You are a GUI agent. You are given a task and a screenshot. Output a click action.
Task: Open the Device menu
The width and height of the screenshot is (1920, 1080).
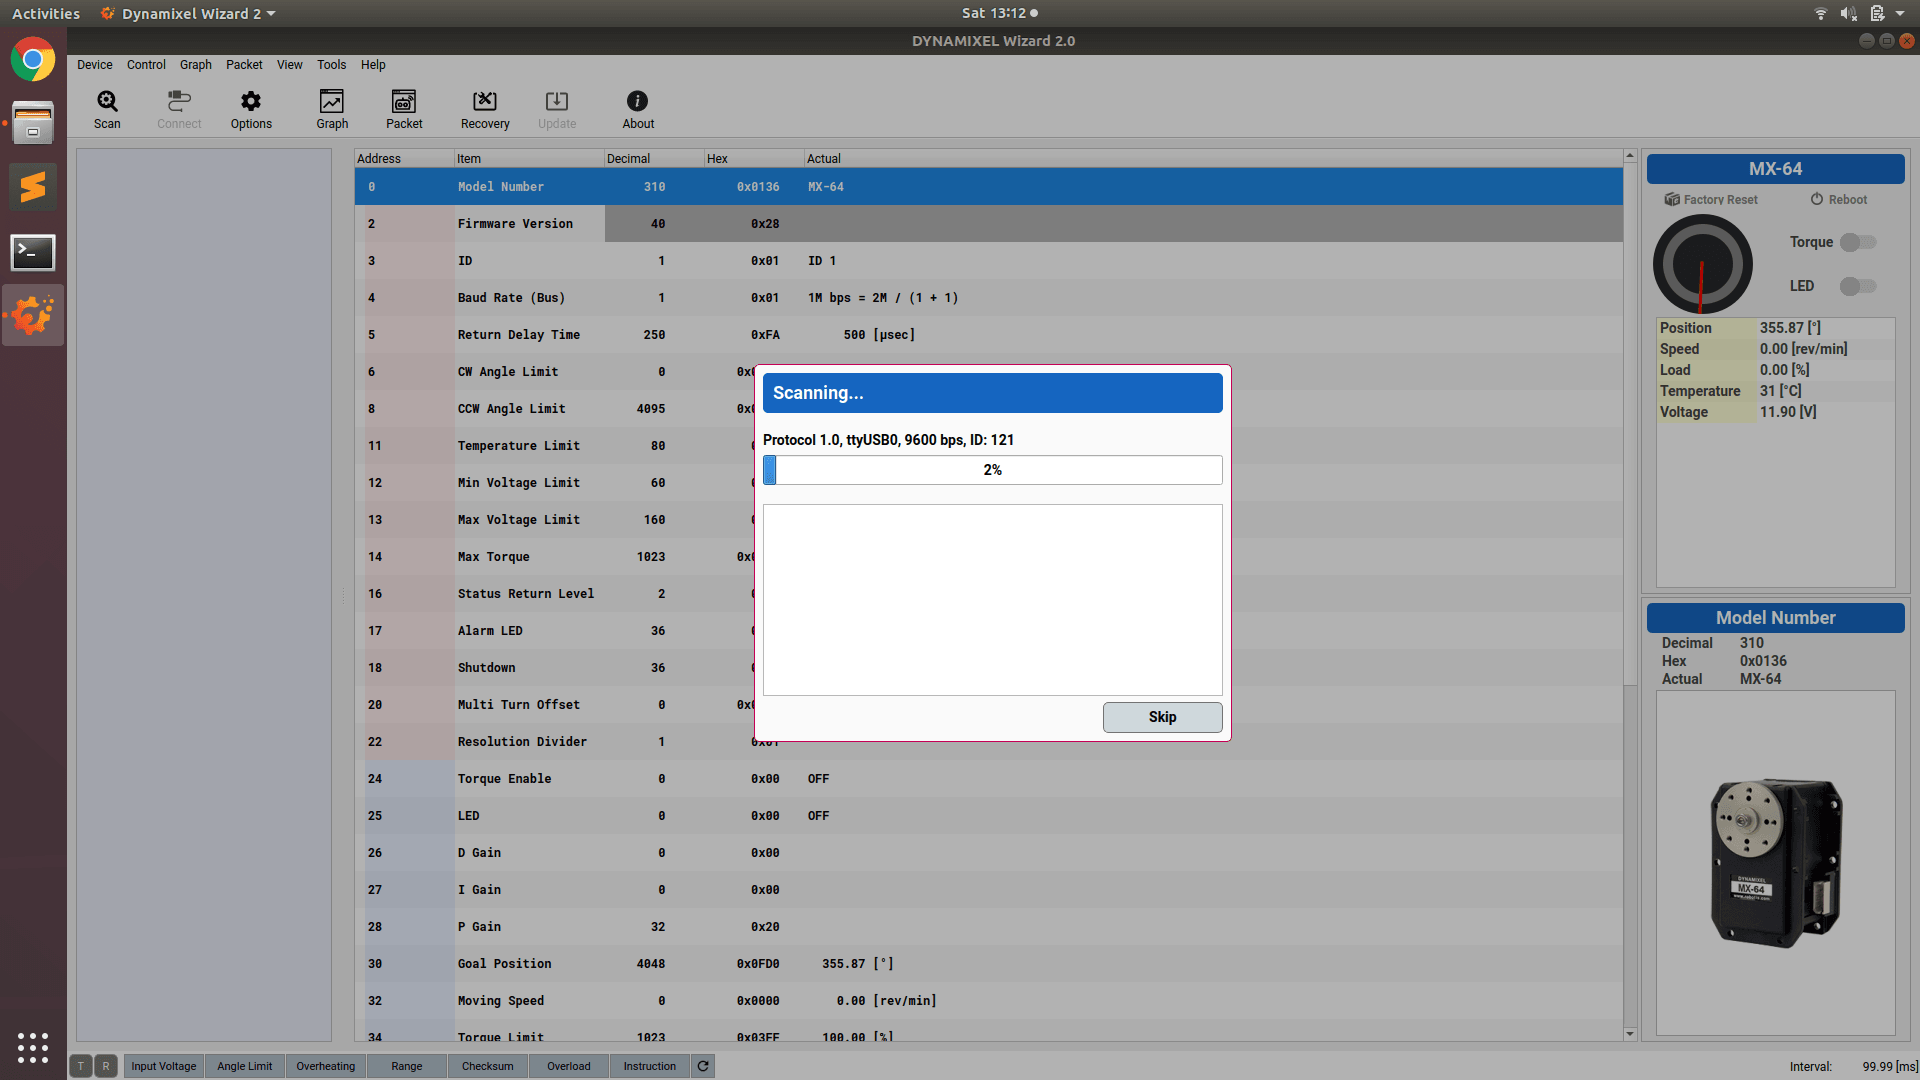click(x=95, y=65)
